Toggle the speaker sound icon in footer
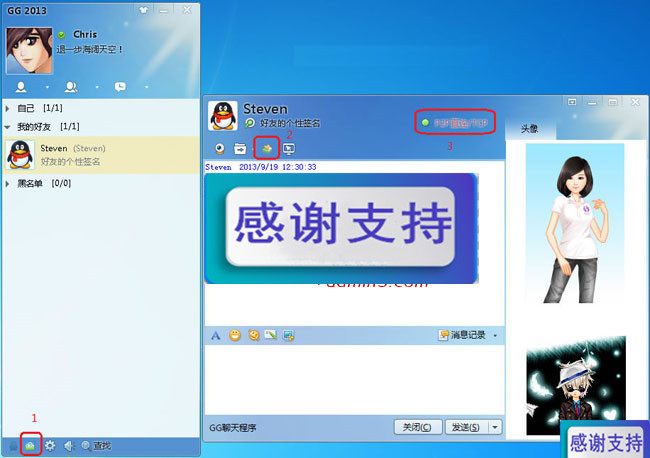The width and height of the screenshot is (650, 458). tap(69, 446)
